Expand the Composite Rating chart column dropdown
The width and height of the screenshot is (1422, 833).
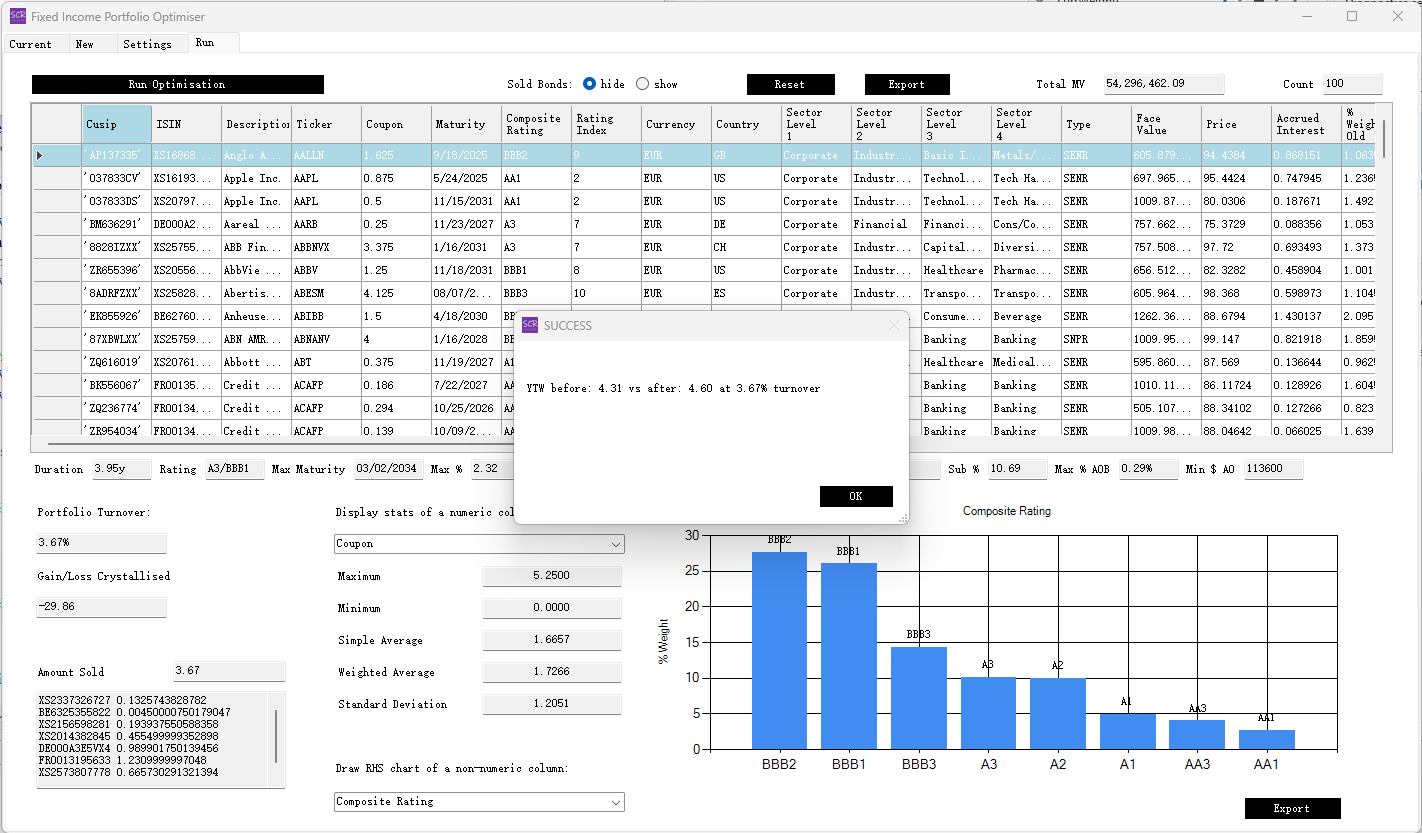tap(614, 802)
